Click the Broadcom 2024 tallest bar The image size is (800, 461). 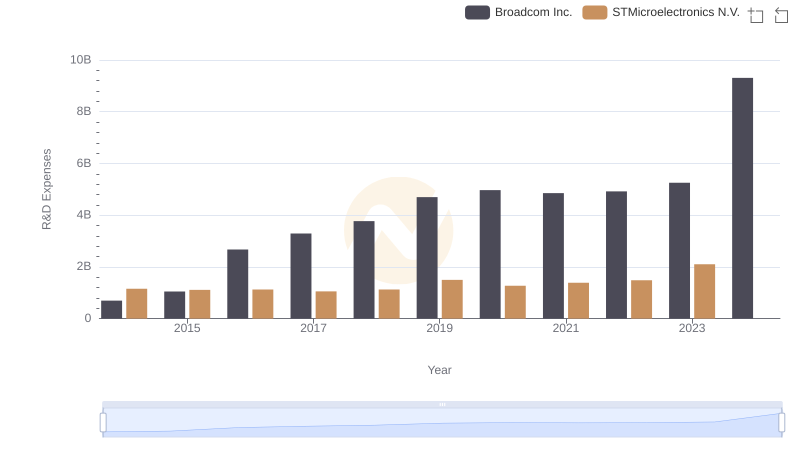point(742,198)
